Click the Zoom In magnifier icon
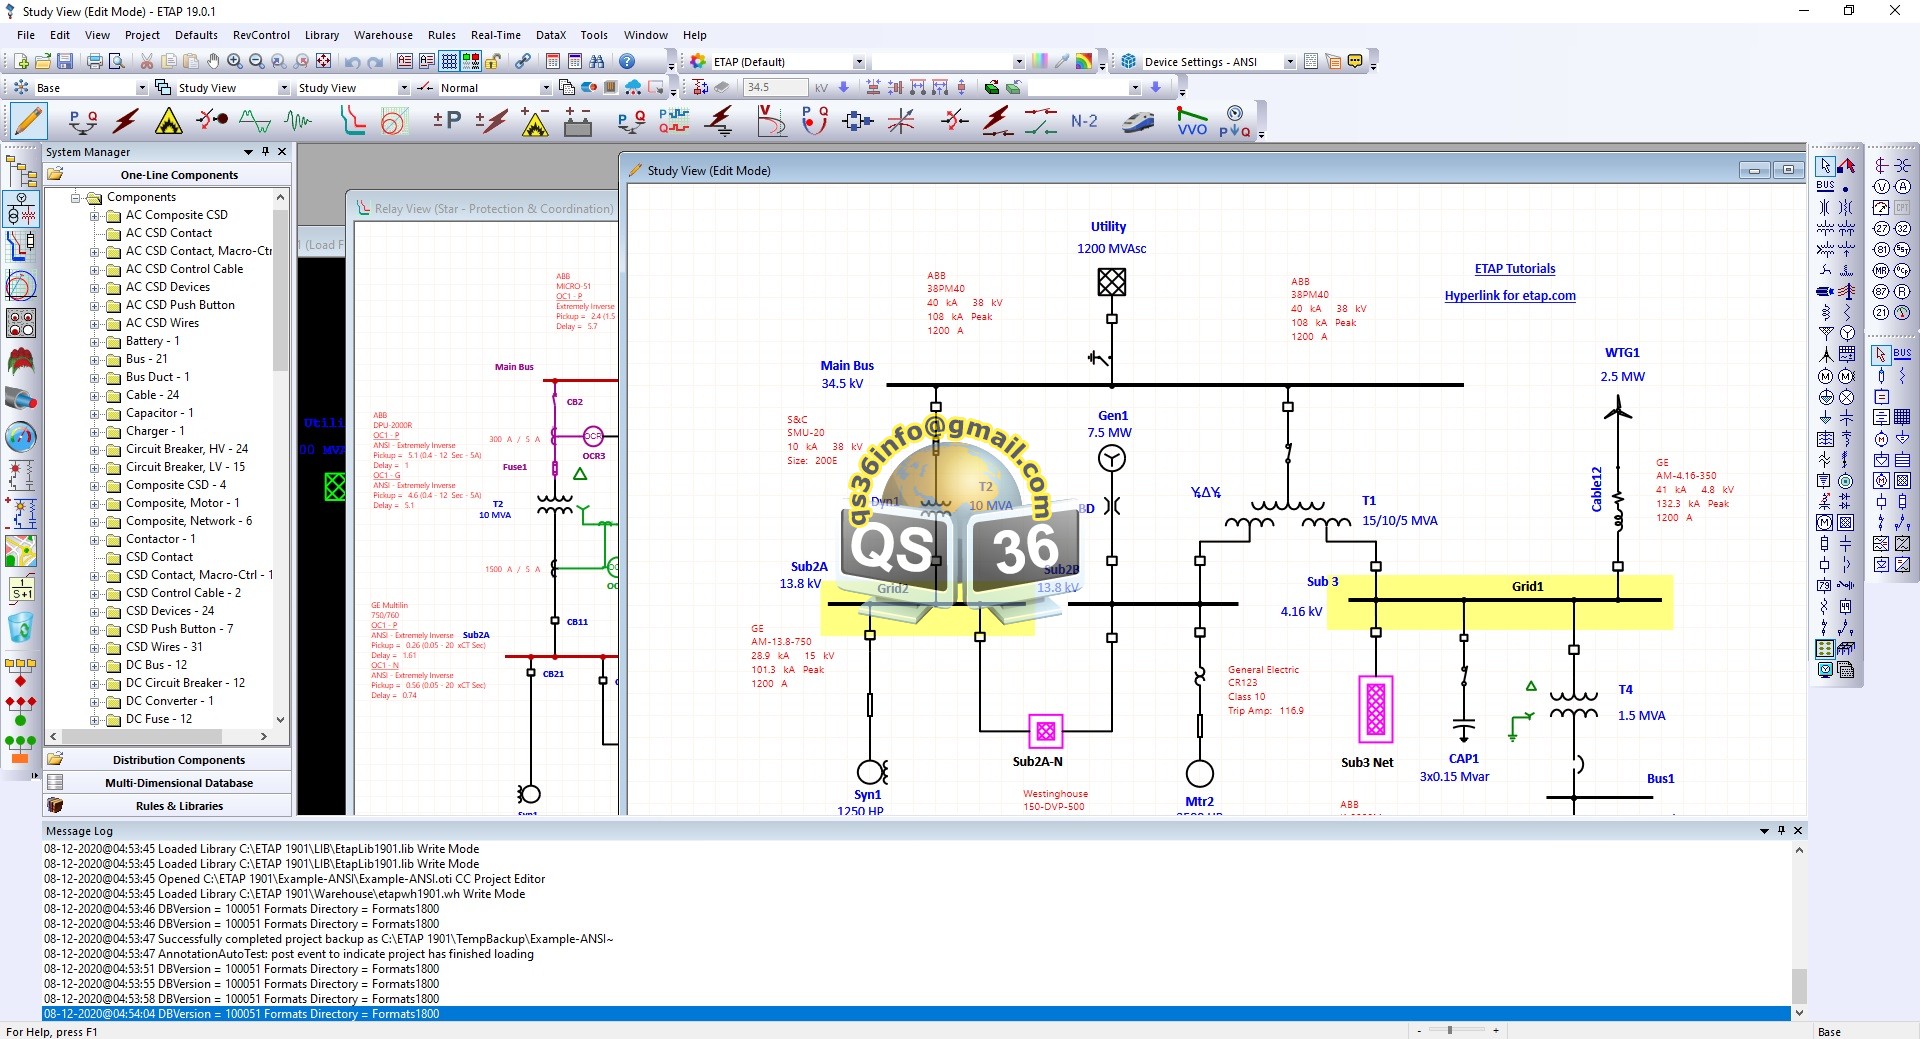Screen dimensions: 1920x1039 tap(235, 61)
